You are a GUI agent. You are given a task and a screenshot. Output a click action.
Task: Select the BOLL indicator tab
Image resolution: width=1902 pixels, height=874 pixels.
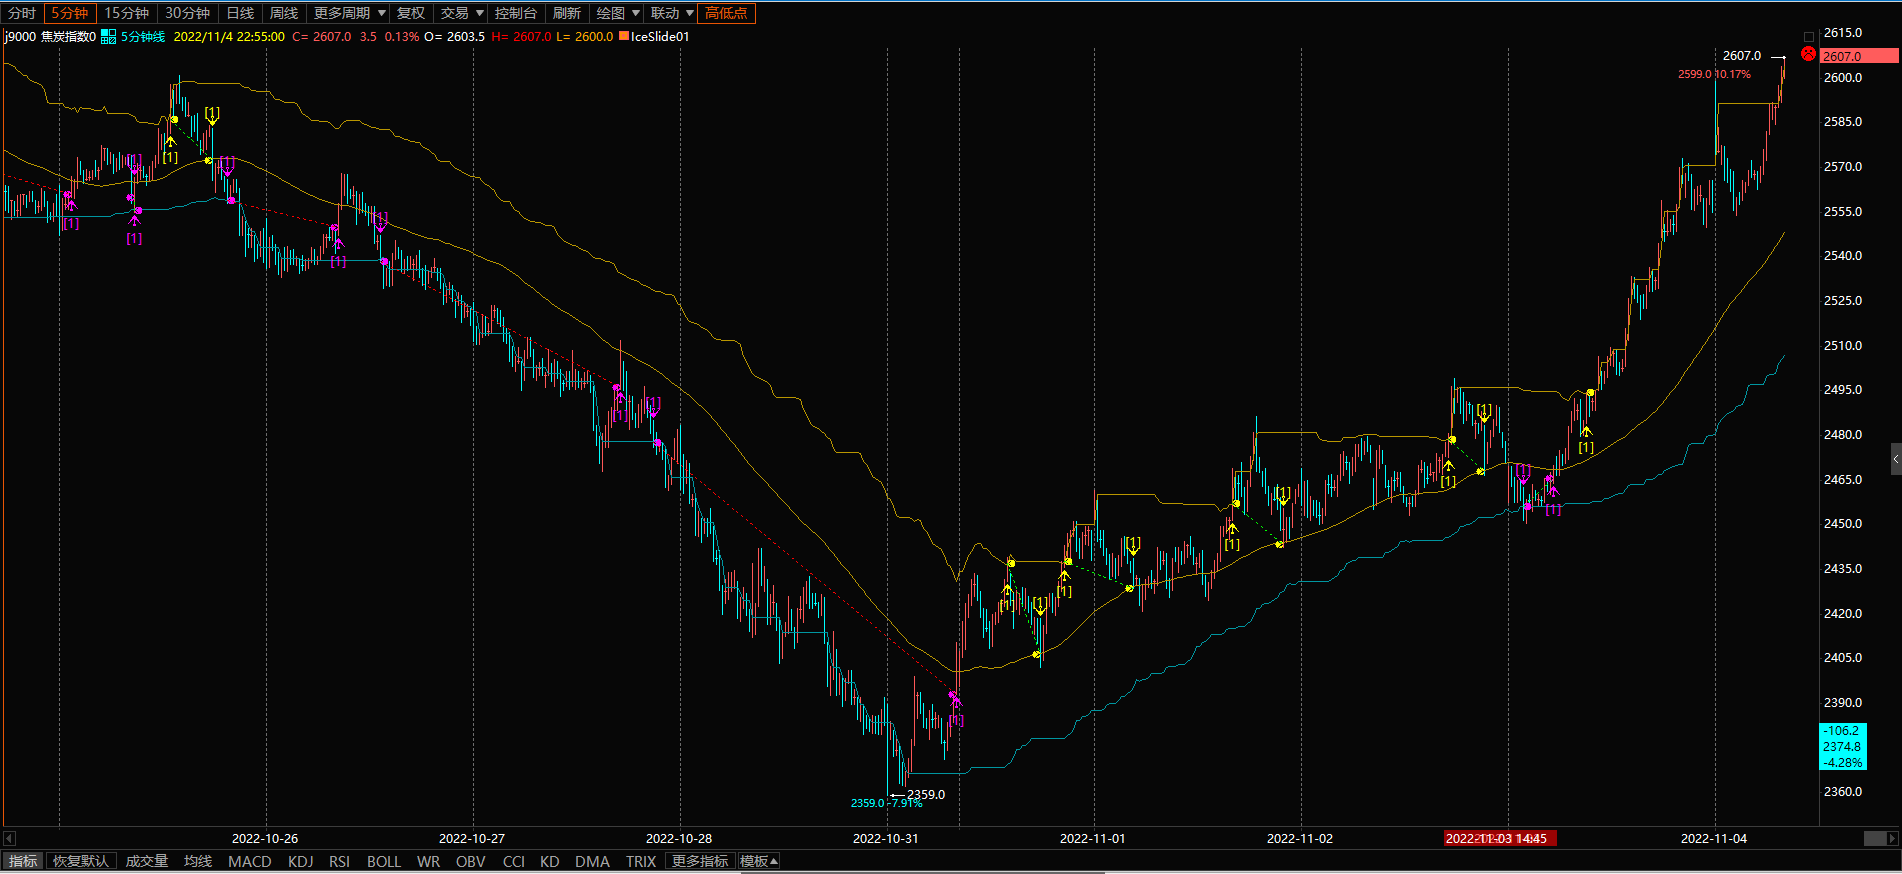pyautogui.click(x=383, y=861)
